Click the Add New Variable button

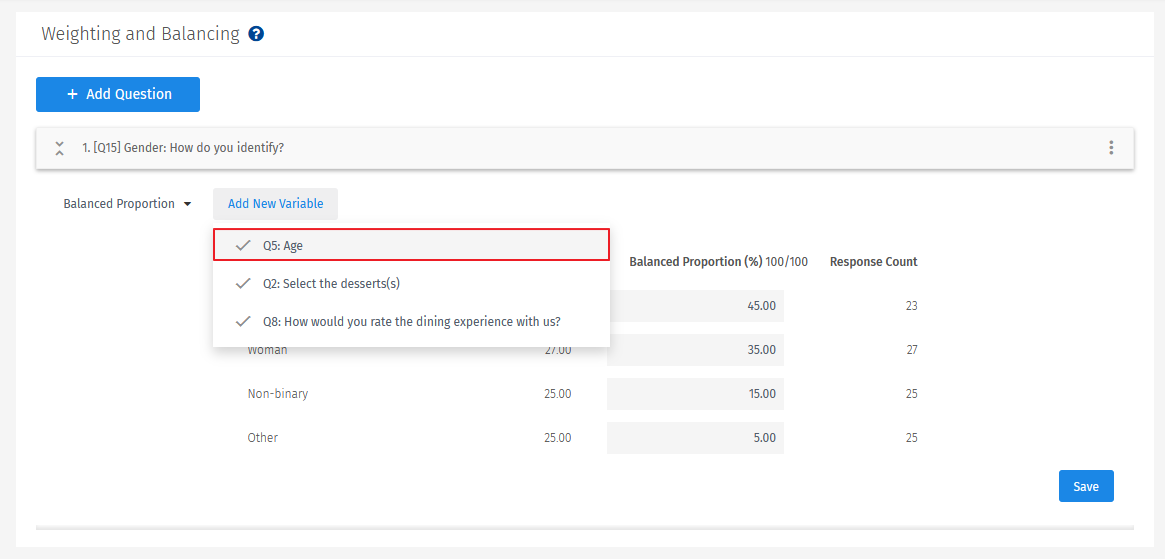[x=275, y=204]
